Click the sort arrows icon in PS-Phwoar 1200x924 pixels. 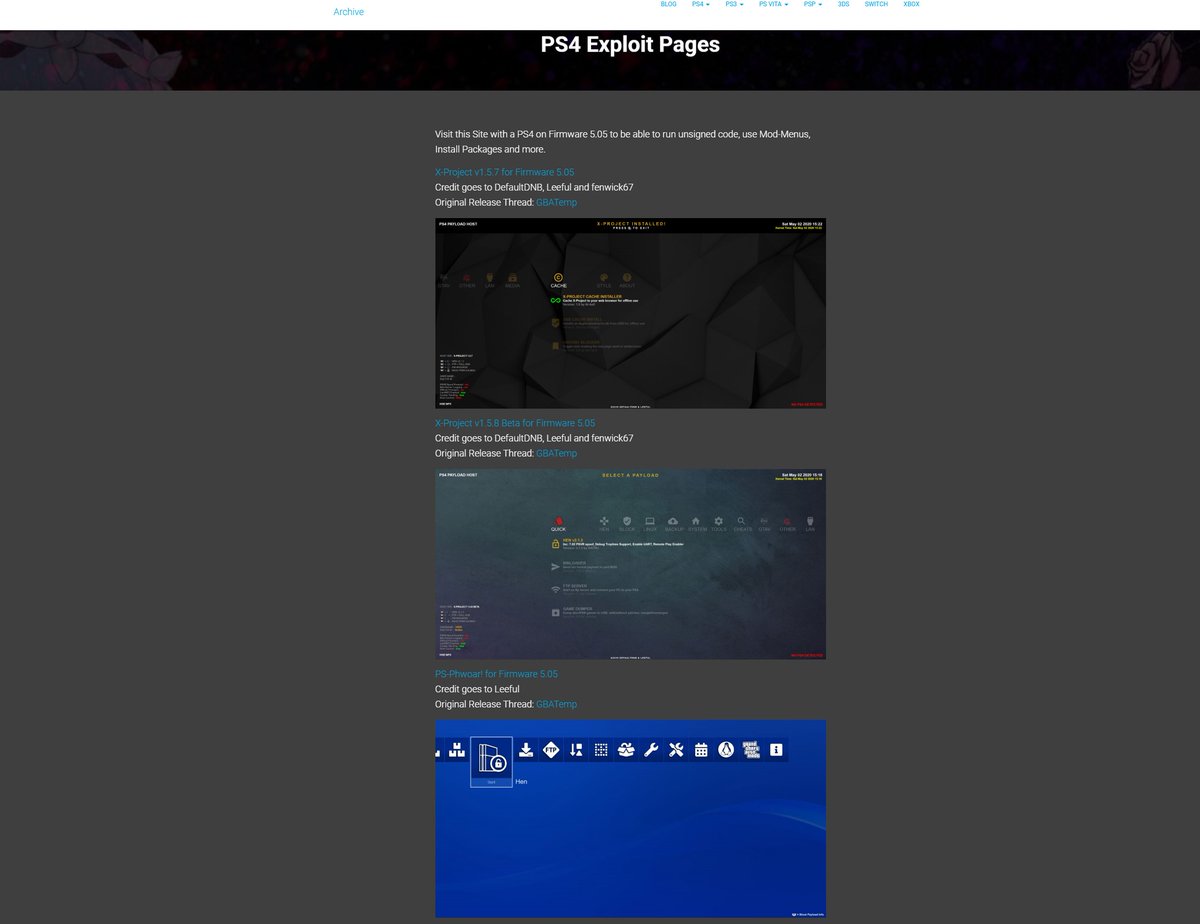point(576,750)
